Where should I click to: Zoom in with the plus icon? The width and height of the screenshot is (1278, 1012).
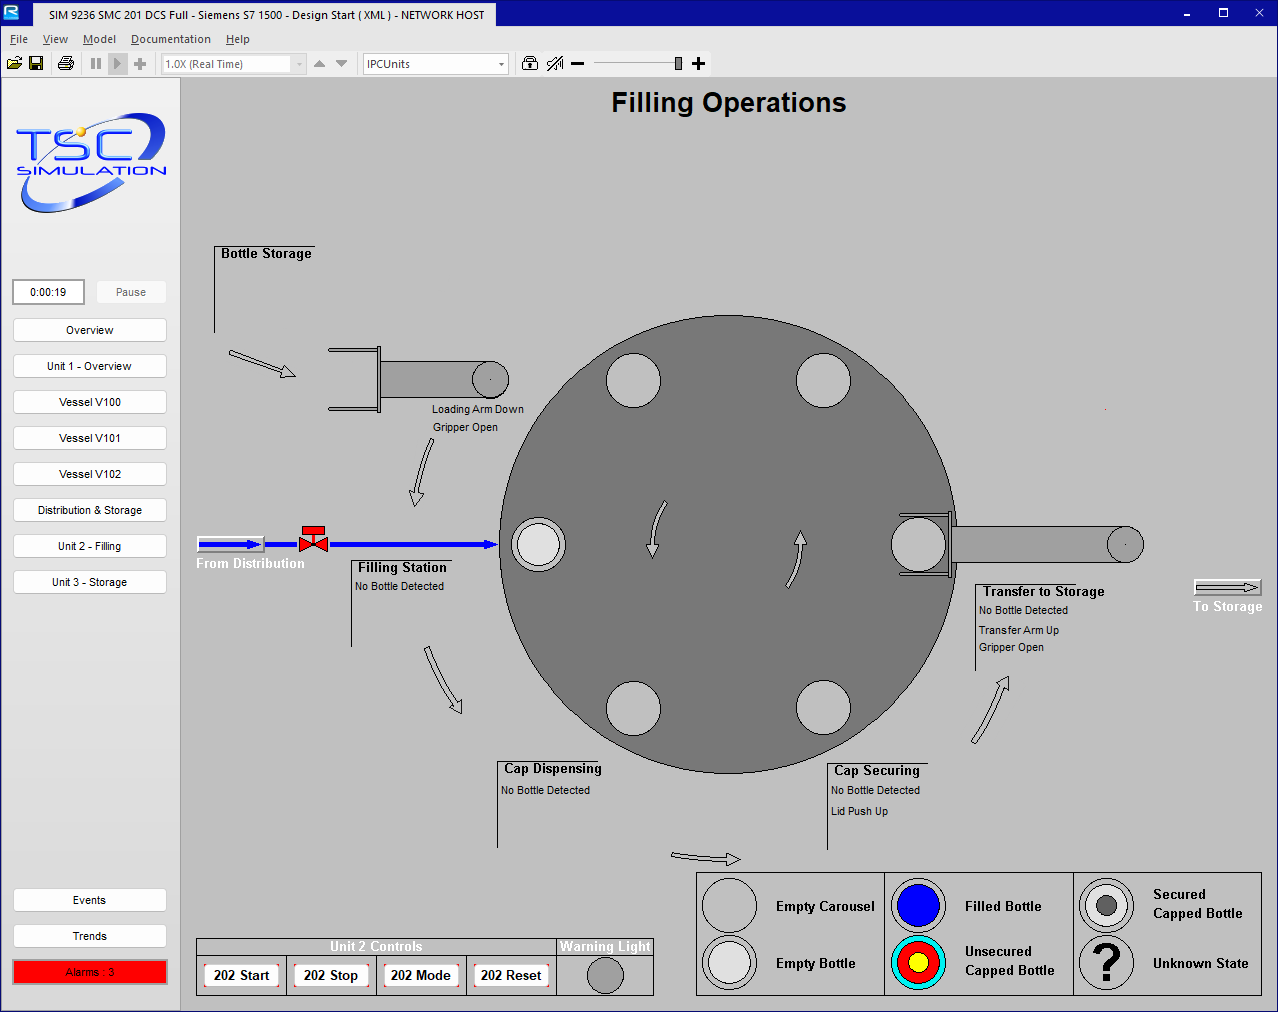pos(699,64)
